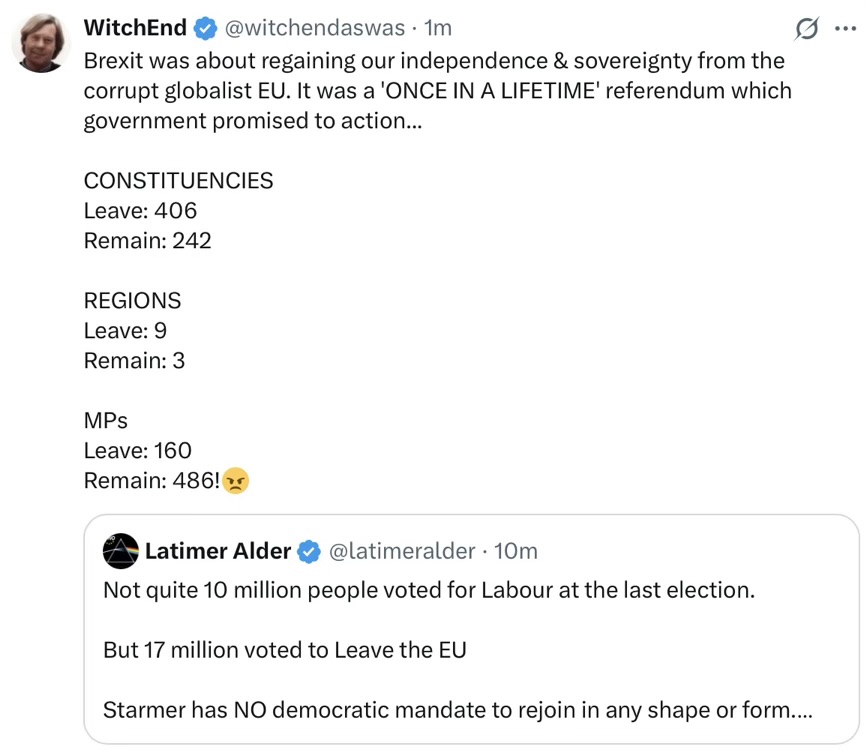
Task: Open the quoted post's 10m timestamp
Action: (x=516, y=551)
